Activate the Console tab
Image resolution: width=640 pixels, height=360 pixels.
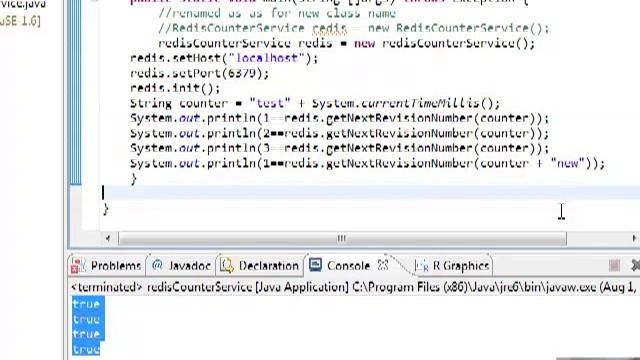[348, 266]
